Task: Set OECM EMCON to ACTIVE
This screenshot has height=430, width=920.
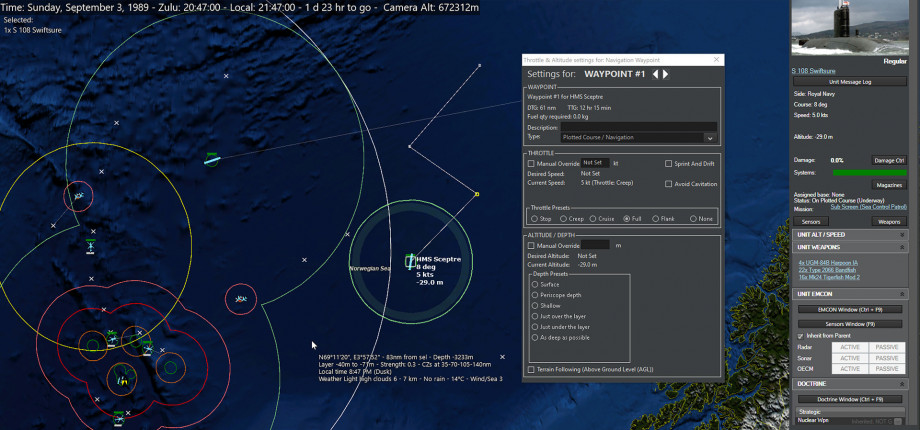Action: pos(850,369)
